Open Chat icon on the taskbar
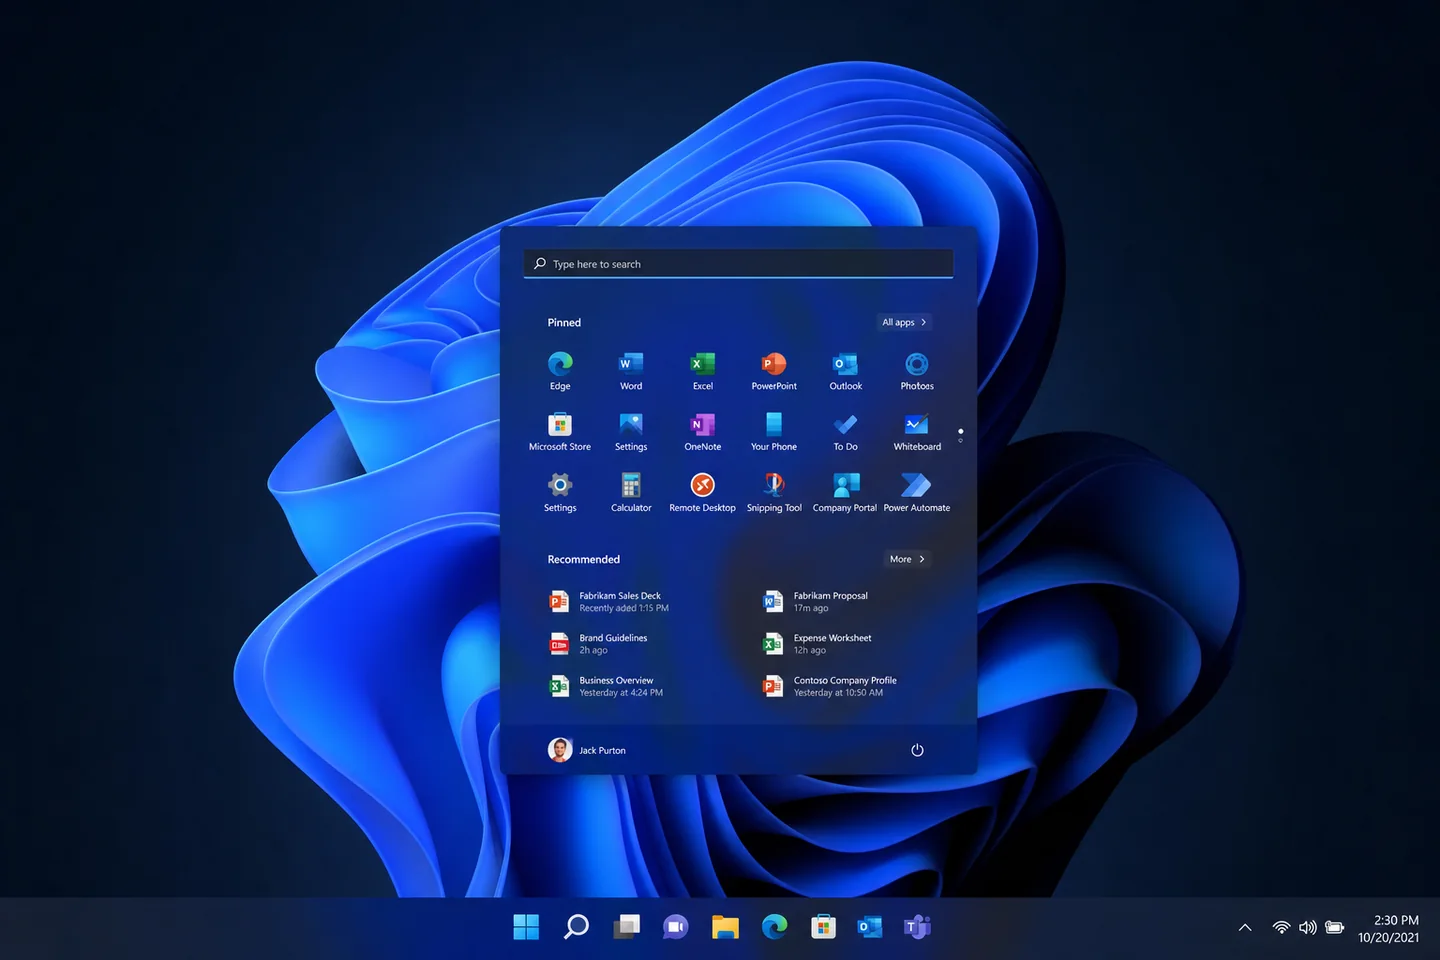 pos(675,927)
